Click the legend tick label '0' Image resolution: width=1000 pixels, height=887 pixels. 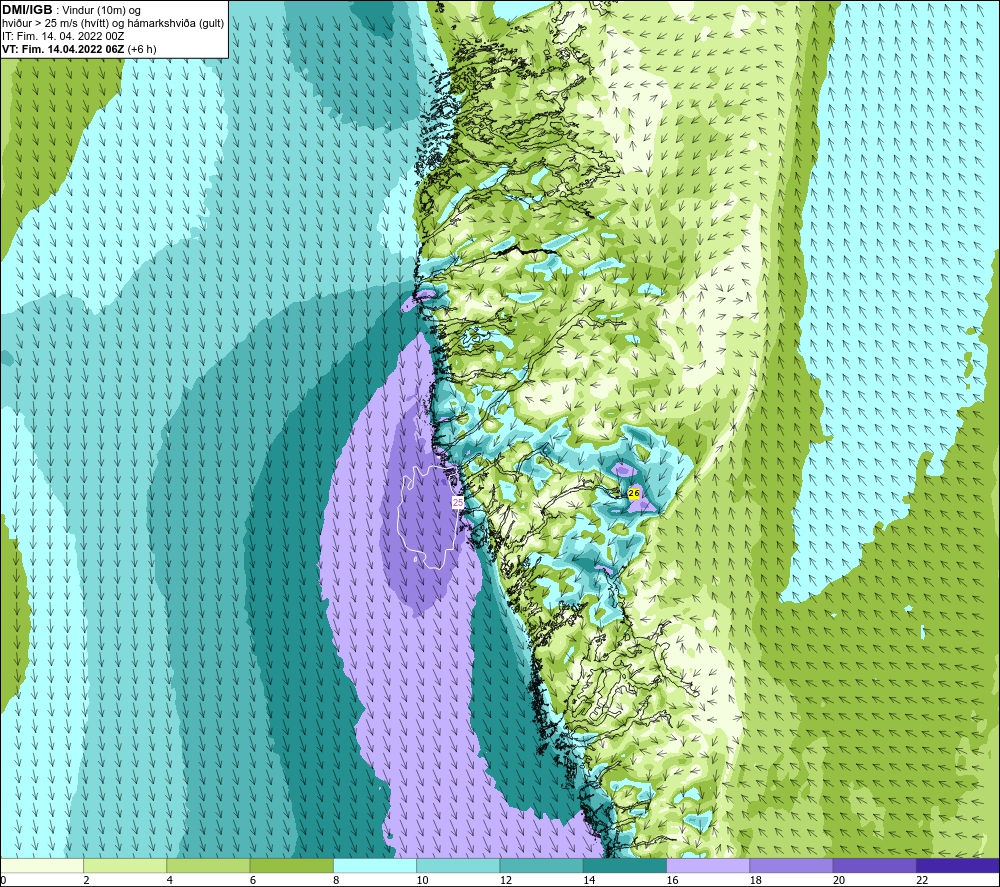pyautogui.click(x=3, y=880)
